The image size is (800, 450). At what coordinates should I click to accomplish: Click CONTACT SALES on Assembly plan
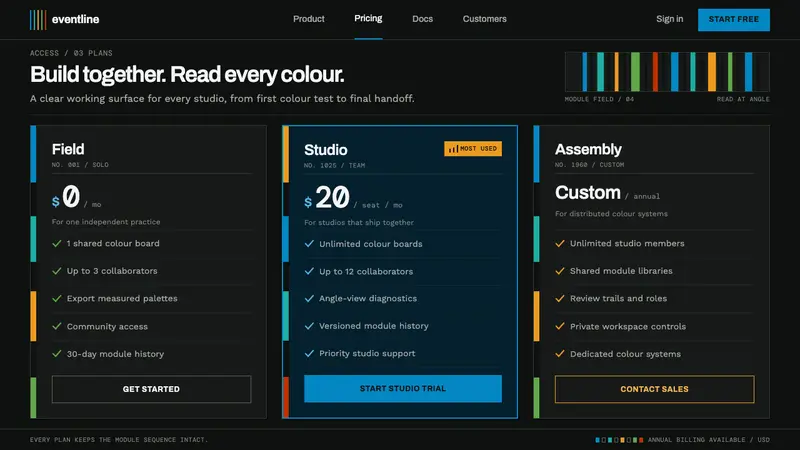click(654, 389)
